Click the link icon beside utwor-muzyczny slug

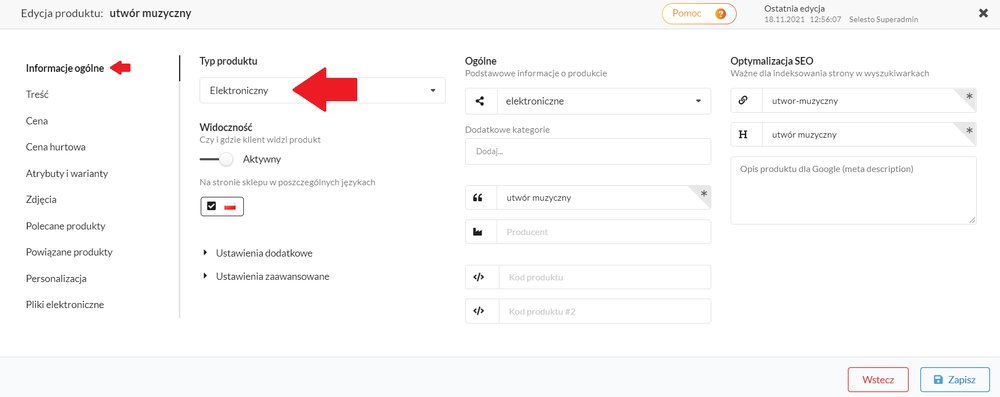[743, 101]
